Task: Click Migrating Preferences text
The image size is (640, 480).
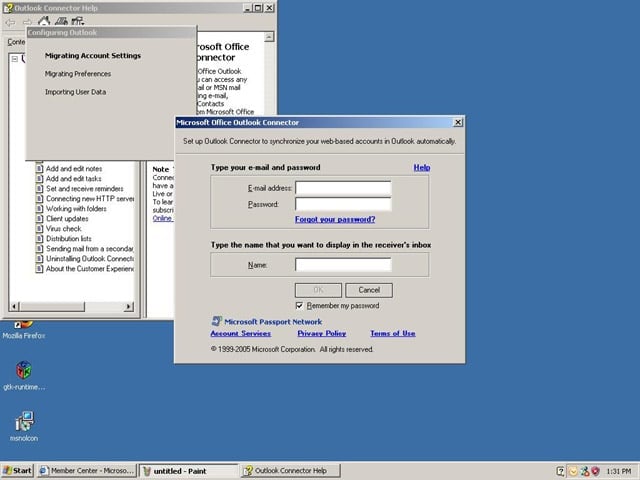Action: coord(78,74)
